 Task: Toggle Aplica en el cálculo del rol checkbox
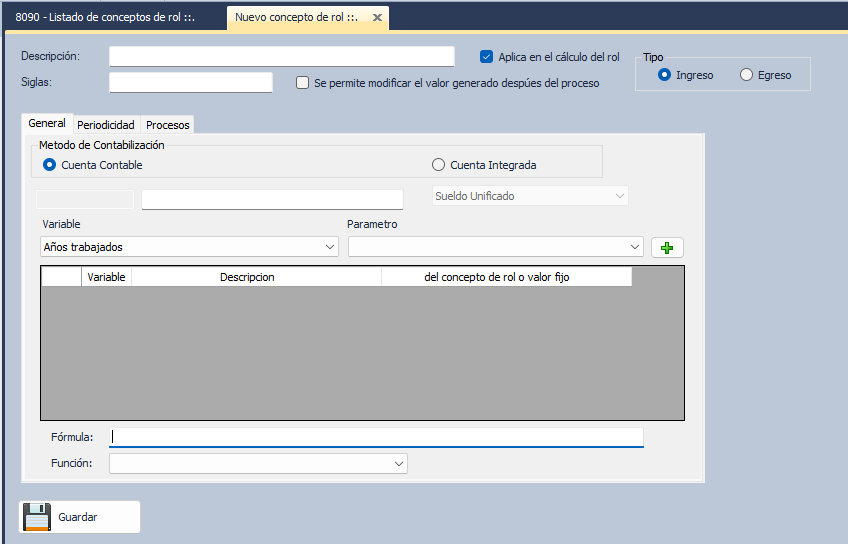pos(487,57)
